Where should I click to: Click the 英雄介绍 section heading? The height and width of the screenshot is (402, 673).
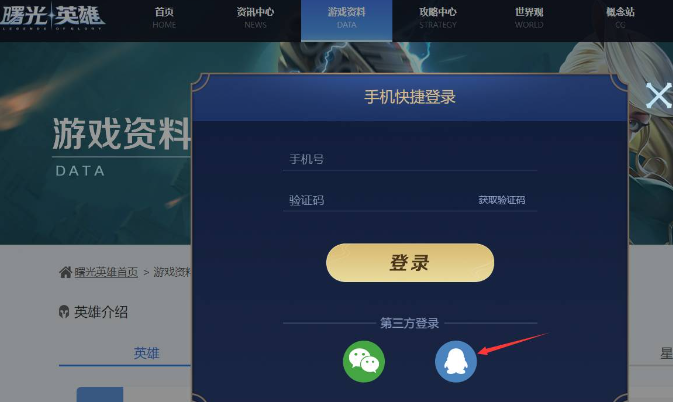(101, 312)
